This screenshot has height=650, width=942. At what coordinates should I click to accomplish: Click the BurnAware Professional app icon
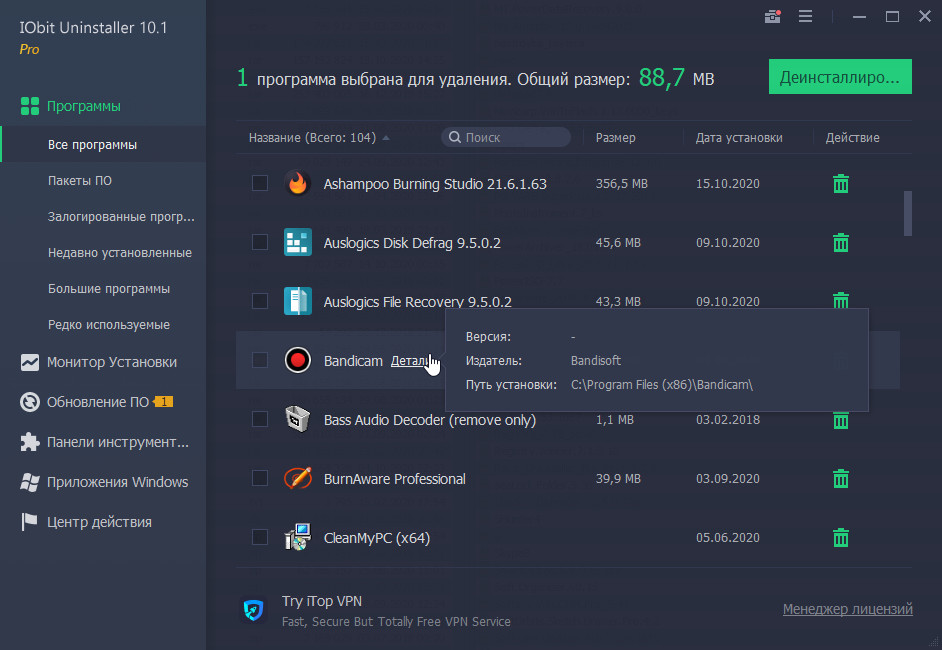tap(297, 478)
